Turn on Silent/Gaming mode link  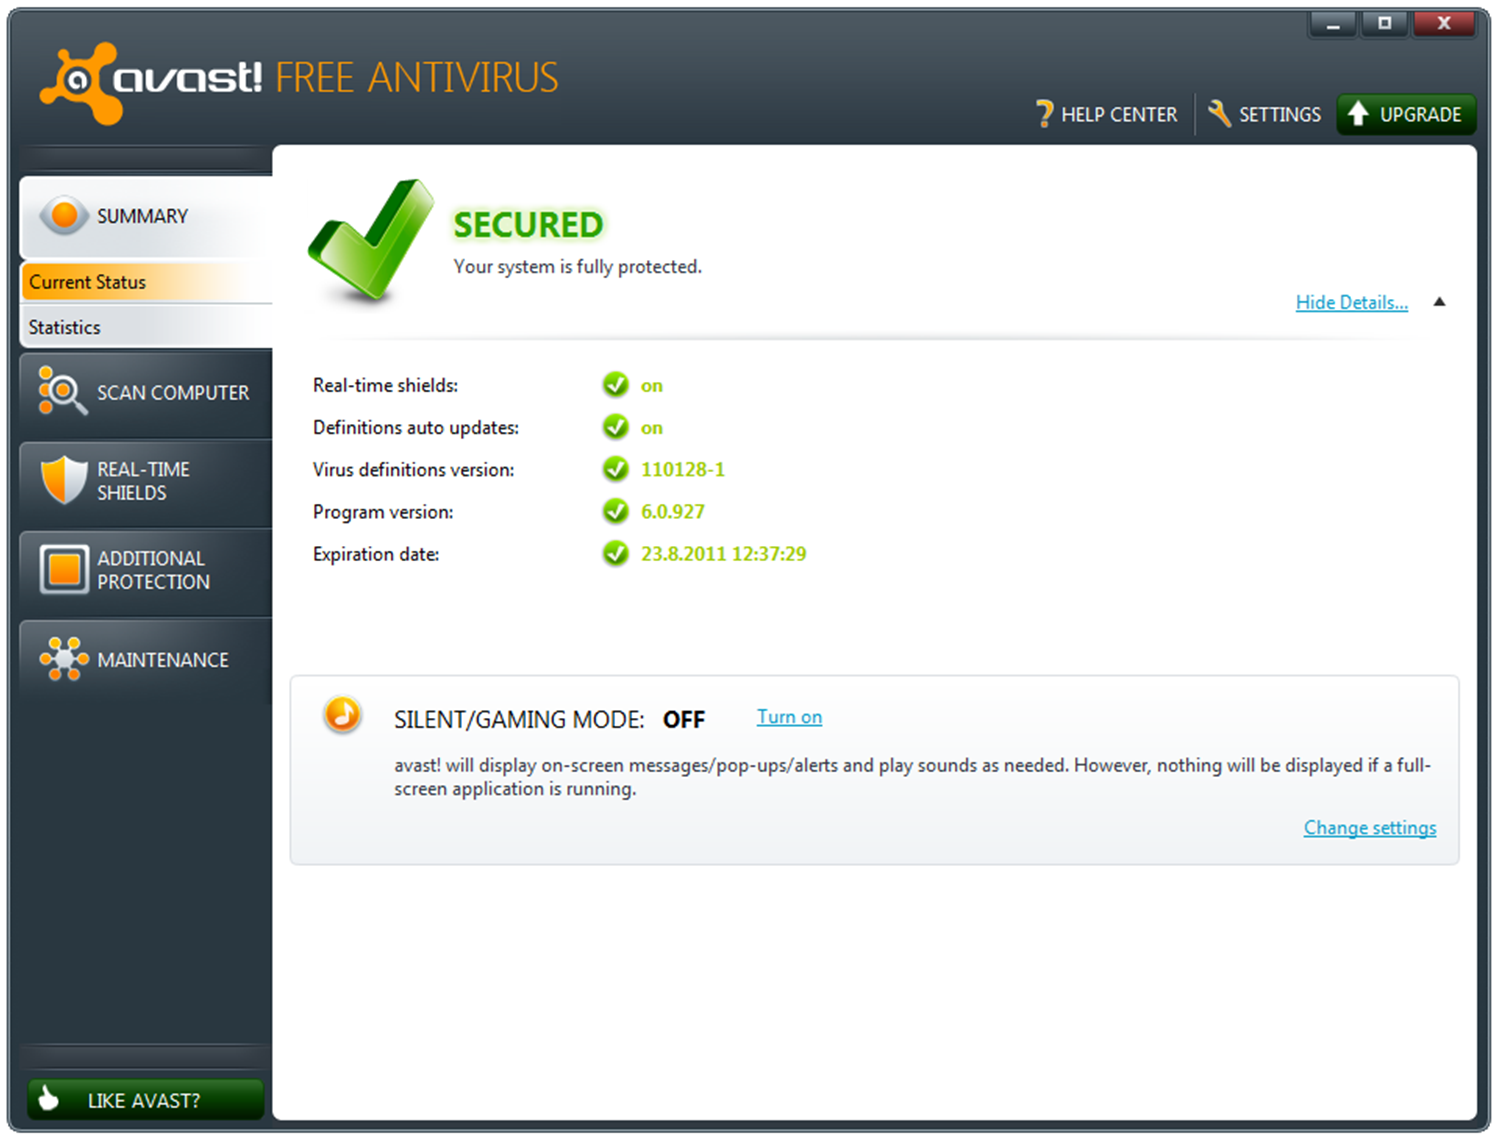(789, 717)
